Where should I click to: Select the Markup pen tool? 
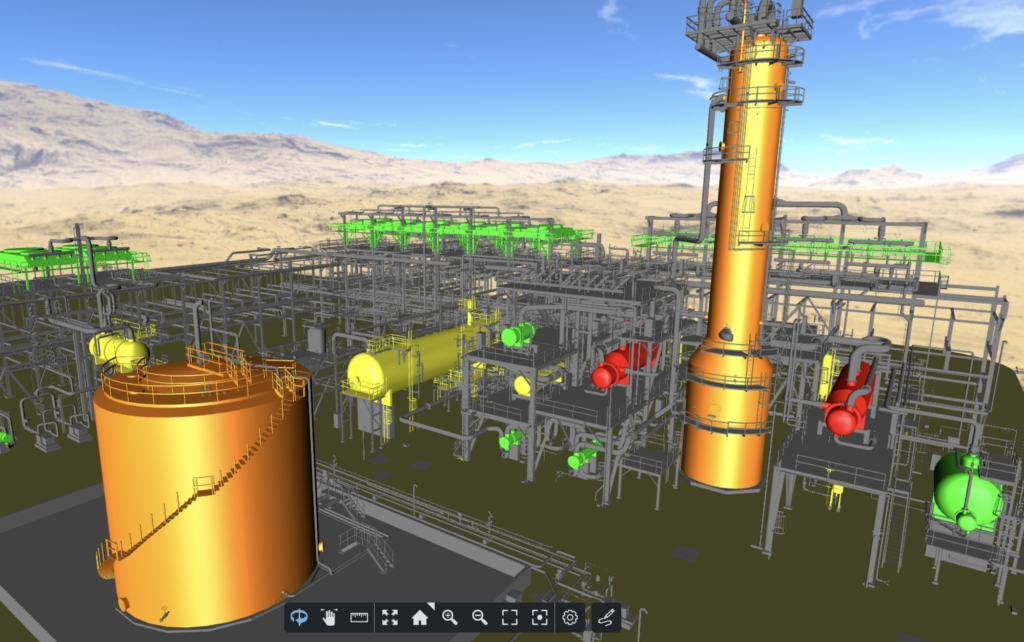(607, 617)
